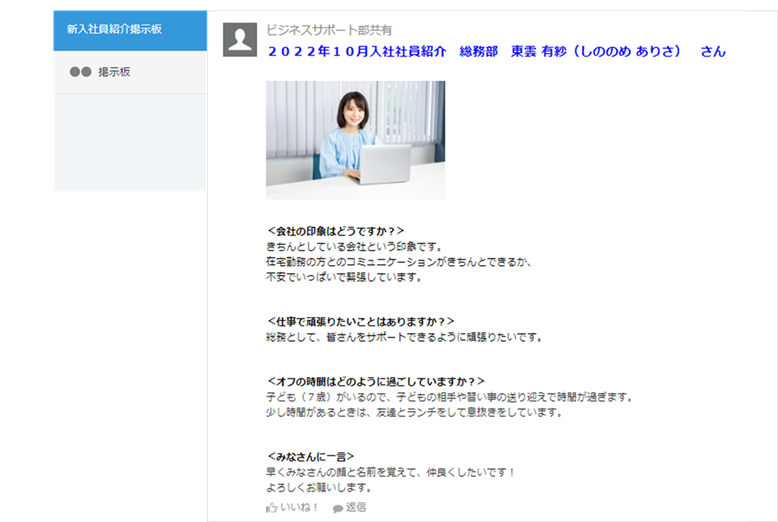Open the ●● 掲示板 sidebar item
The width and height of the screenshot is (778, 522).
point(130,72)
